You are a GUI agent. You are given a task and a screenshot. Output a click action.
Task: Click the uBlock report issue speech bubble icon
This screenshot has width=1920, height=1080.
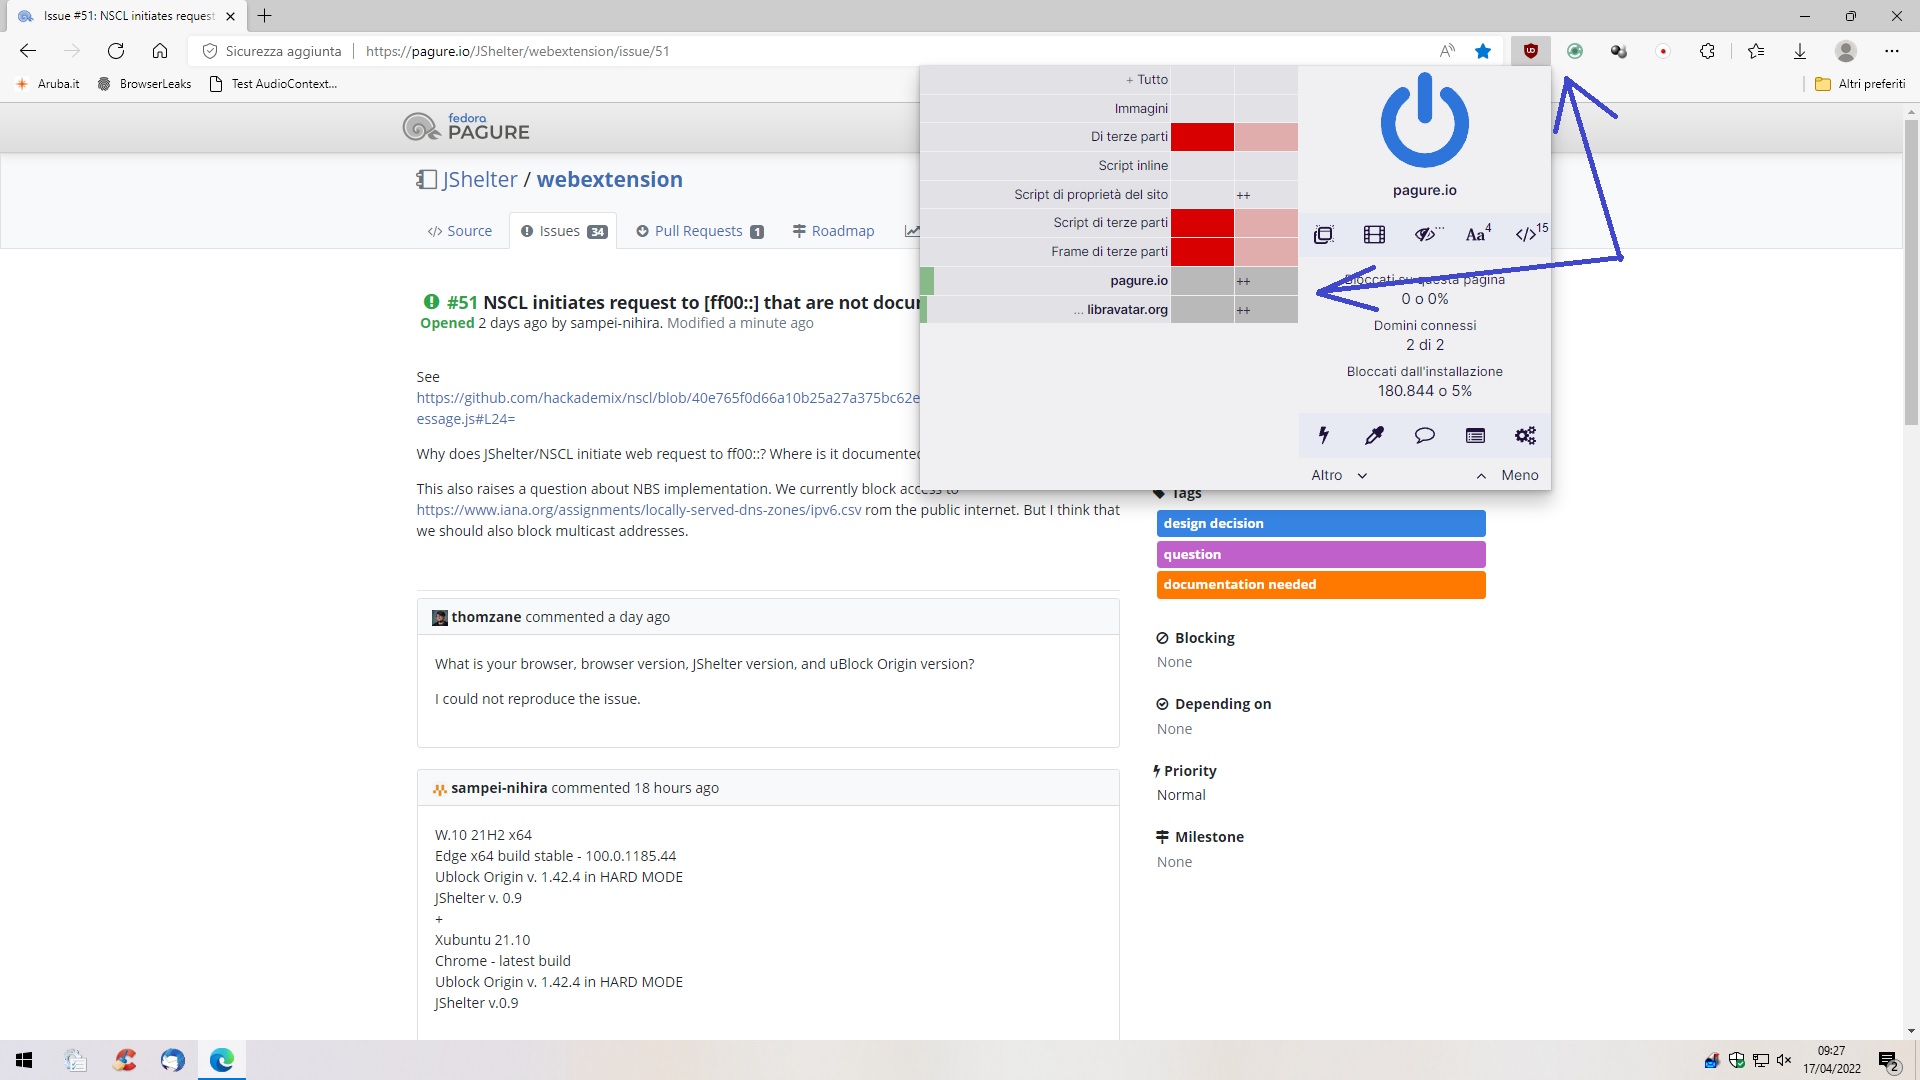[1425, 435]
